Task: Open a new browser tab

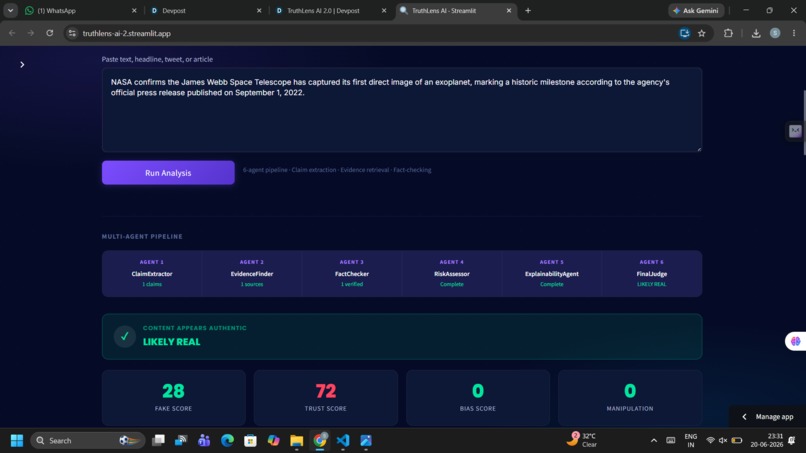Action: [x=528, y=10]
